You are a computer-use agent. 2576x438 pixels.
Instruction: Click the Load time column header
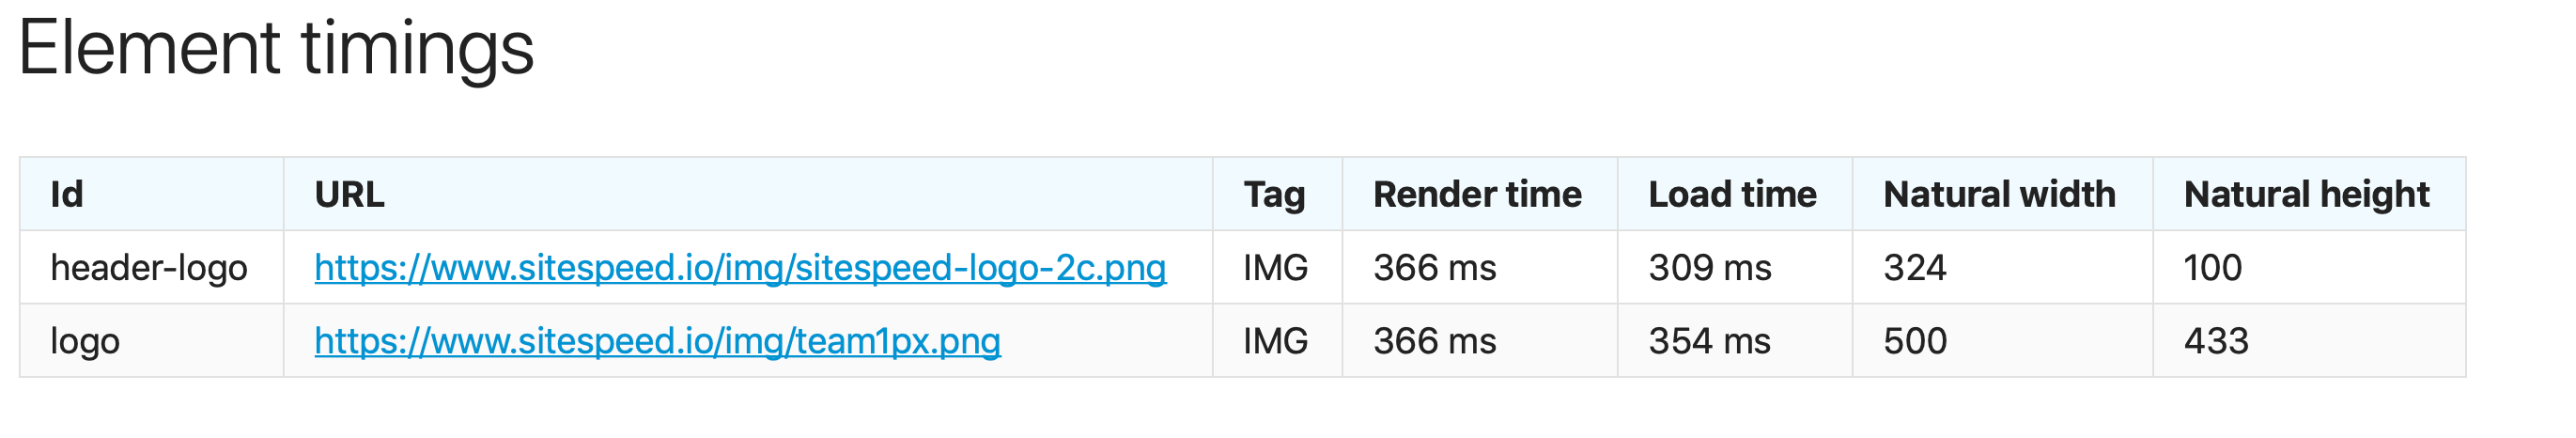coord(1732,194)
